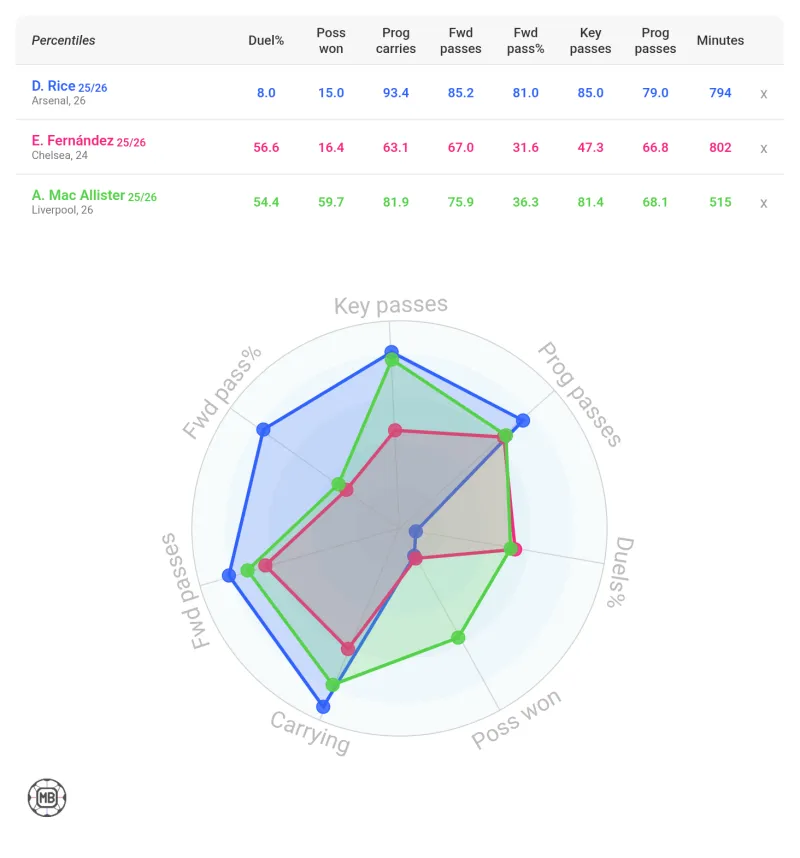Click the Prog passes radar axis label
The height and width of the screenshot is (858, 800).
point(579,393)
